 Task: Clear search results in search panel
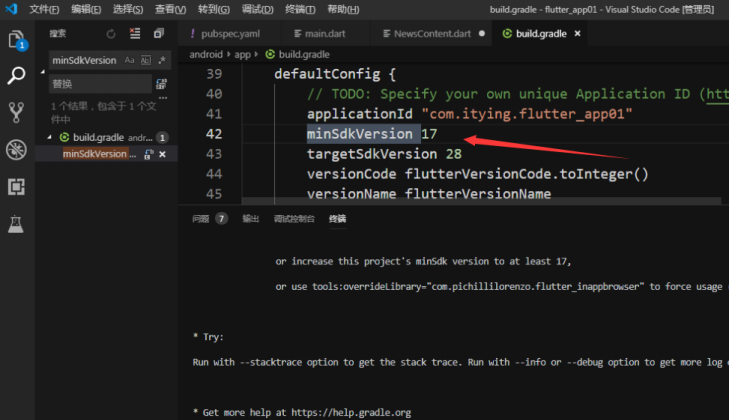coord(134,33)
